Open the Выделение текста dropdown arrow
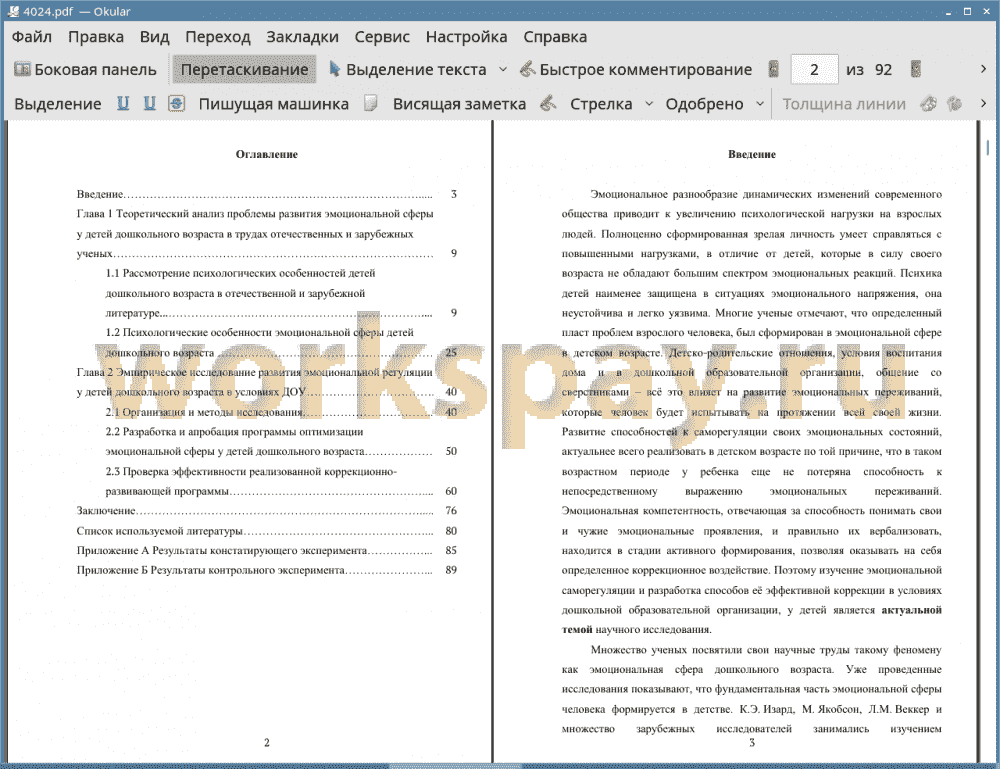Screen dimensions: 1000x769 [x=503, y=70]
